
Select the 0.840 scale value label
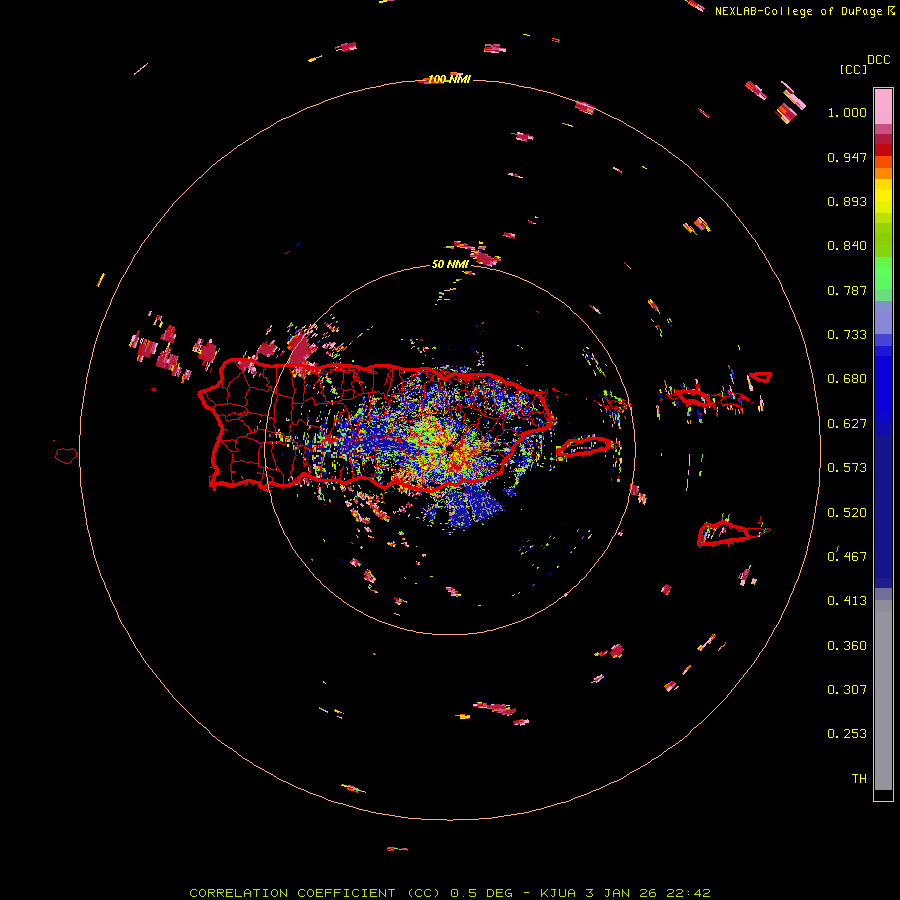[x=847, y=246]
